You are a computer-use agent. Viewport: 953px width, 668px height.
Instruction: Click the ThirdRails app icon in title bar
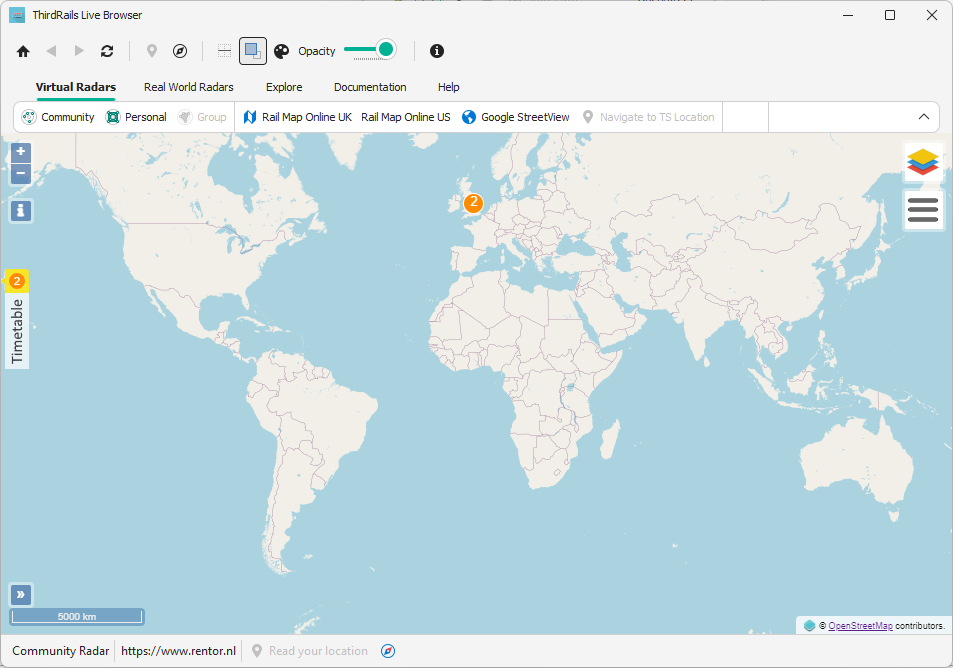coord(17,15)
